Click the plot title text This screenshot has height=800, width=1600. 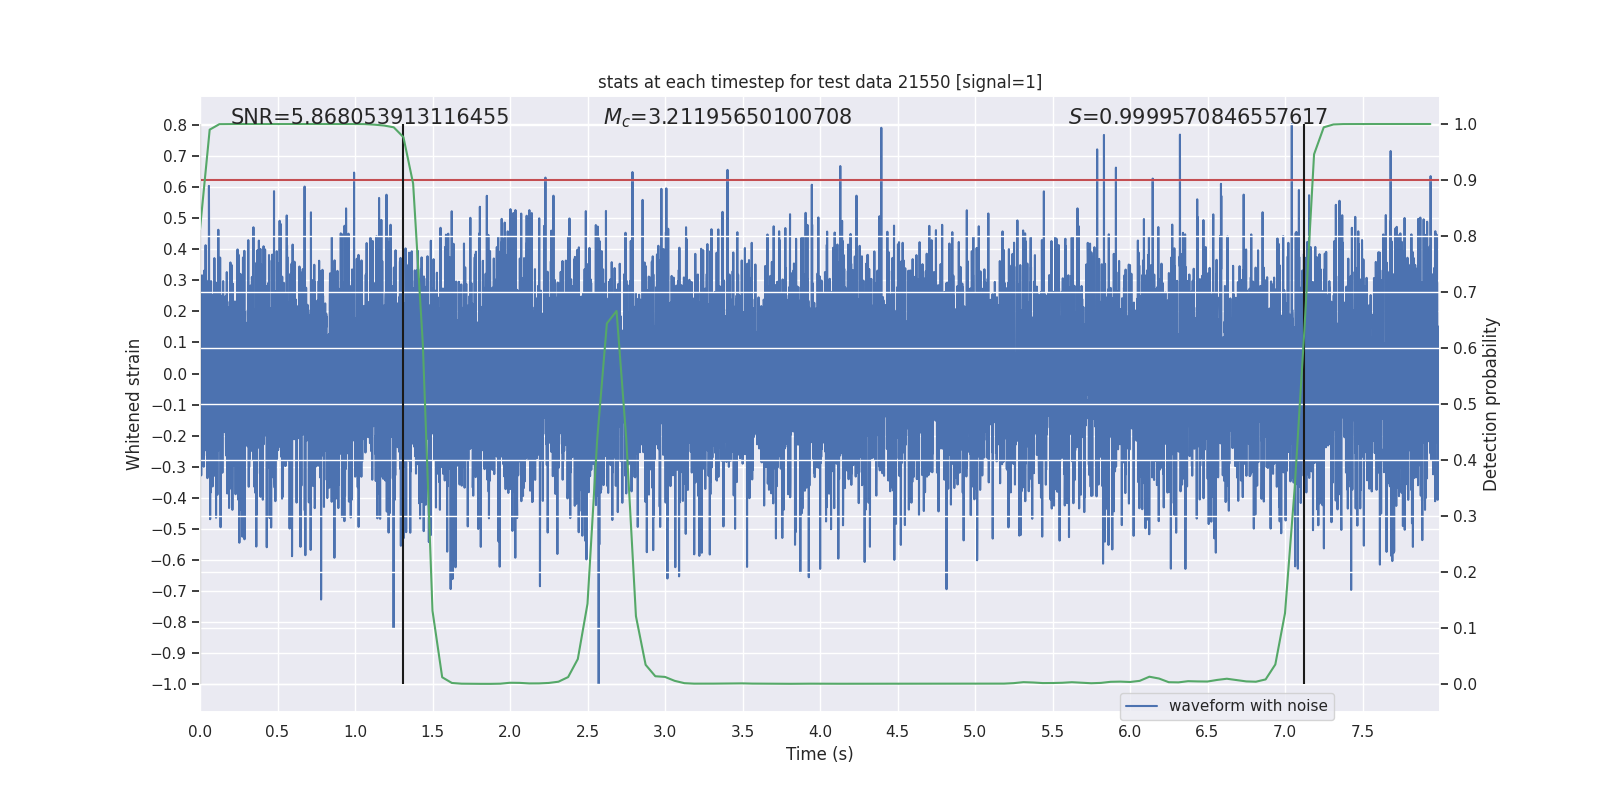[x=820, y=82]
